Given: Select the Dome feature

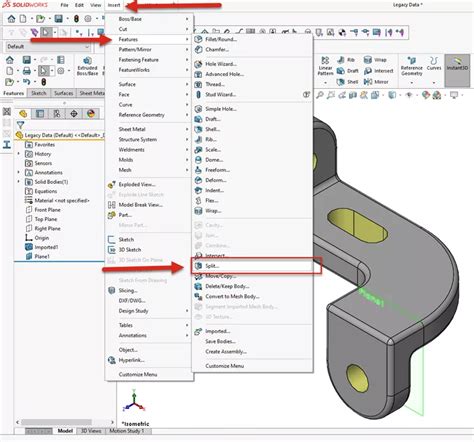Looking at the screenshot, I should coord(253,160).
